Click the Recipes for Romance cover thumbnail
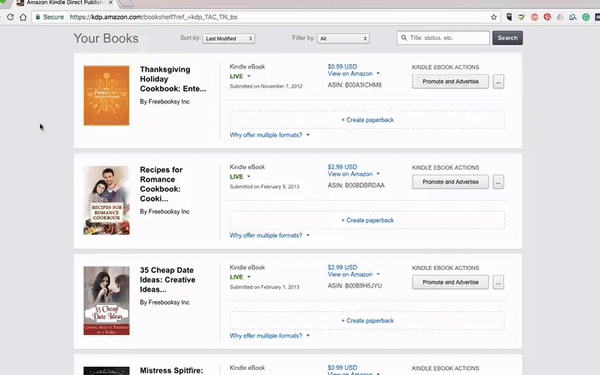This screenshot has width=600, height=375. pyautogui.click(x=106, y=200)
